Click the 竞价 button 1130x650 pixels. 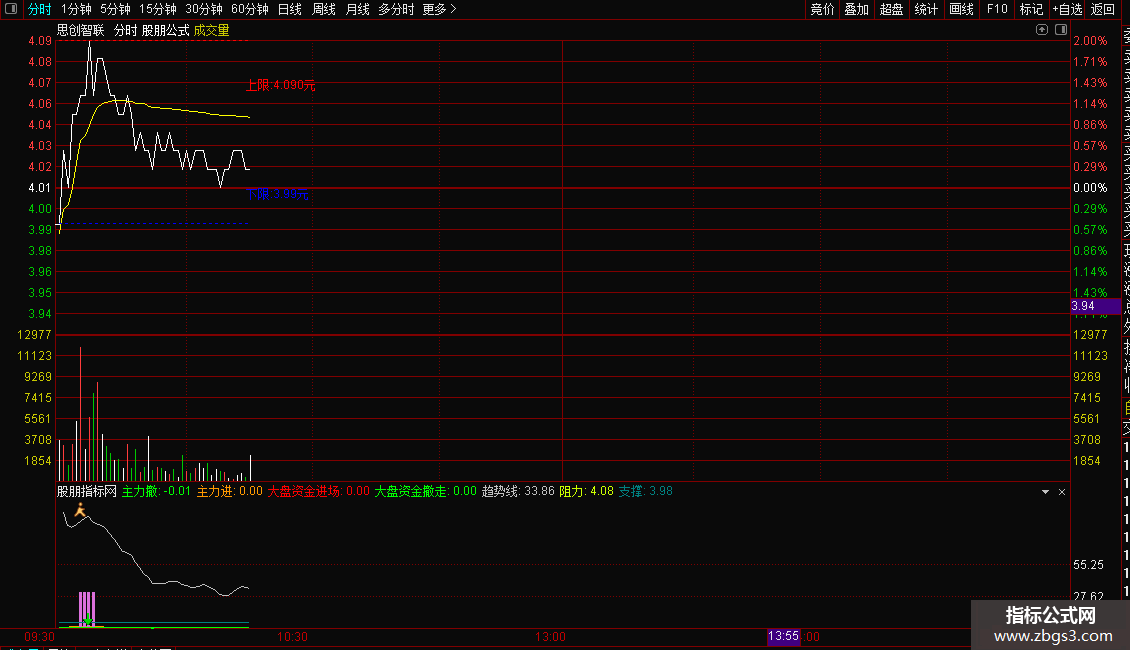click(x=822, y=9)
